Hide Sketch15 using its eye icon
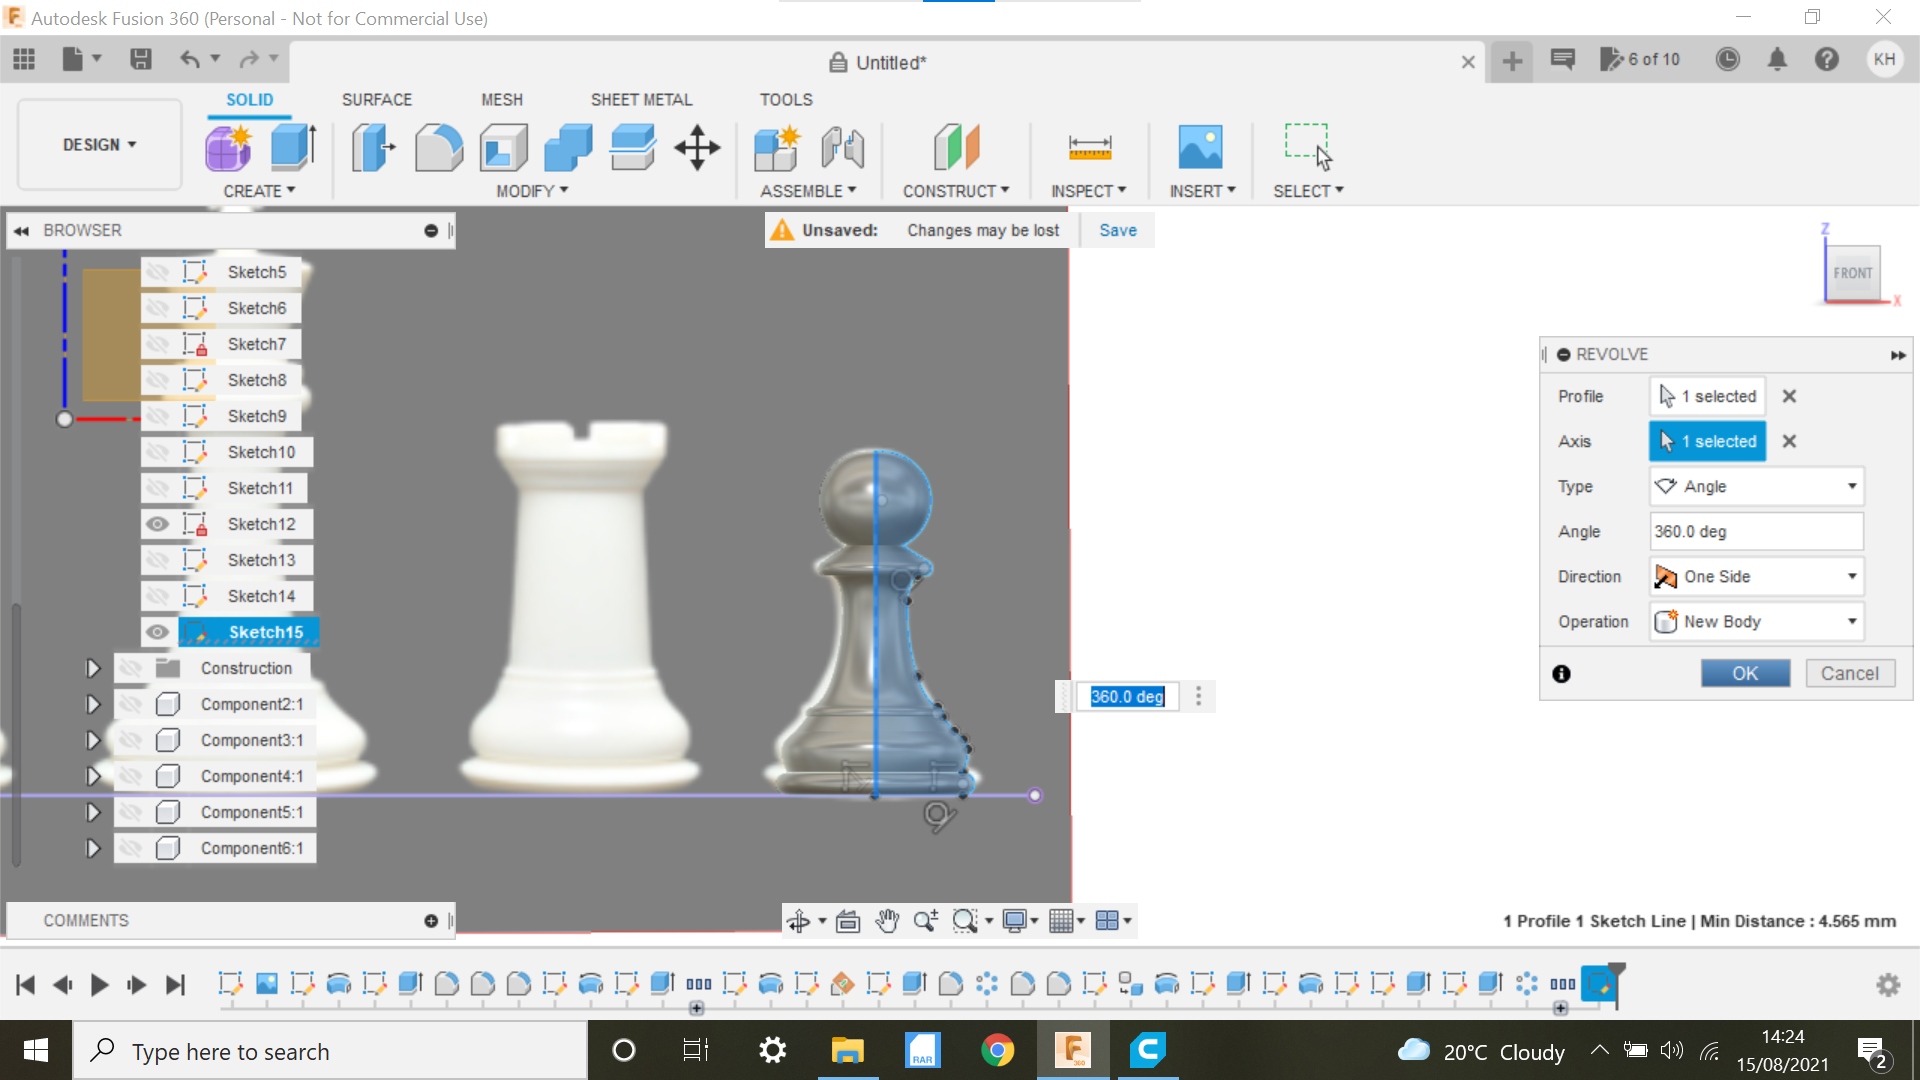 158,631
